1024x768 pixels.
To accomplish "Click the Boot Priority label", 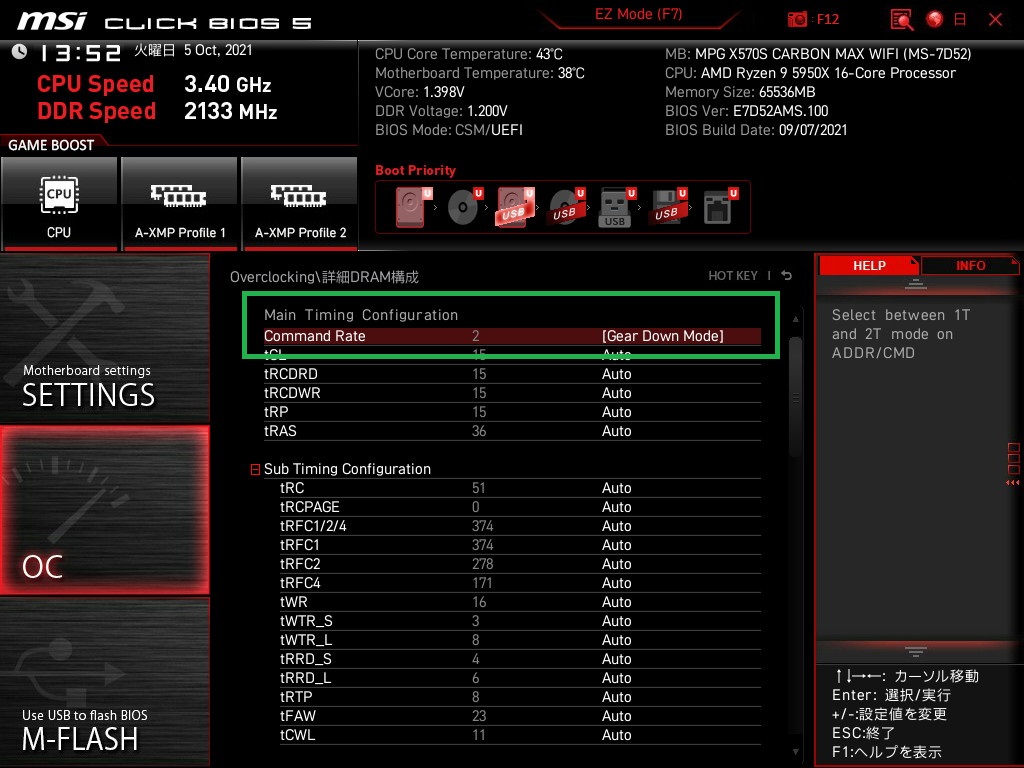I will [415, 170].
